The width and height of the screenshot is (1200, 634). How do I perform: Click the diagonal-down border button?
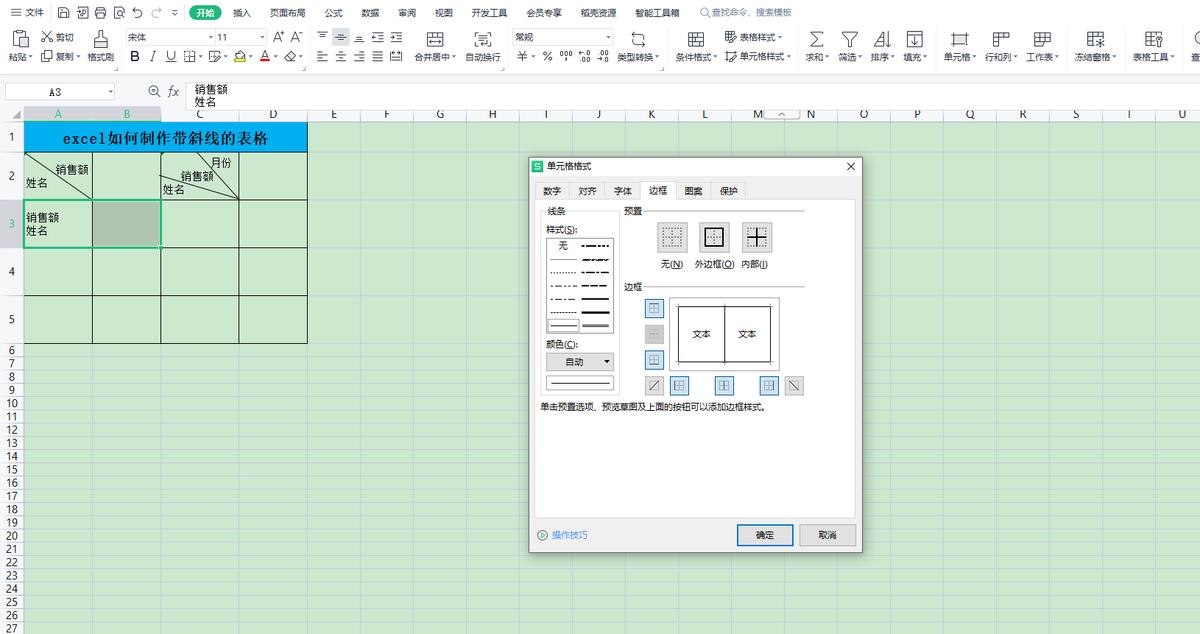click(x=794, y=385)
